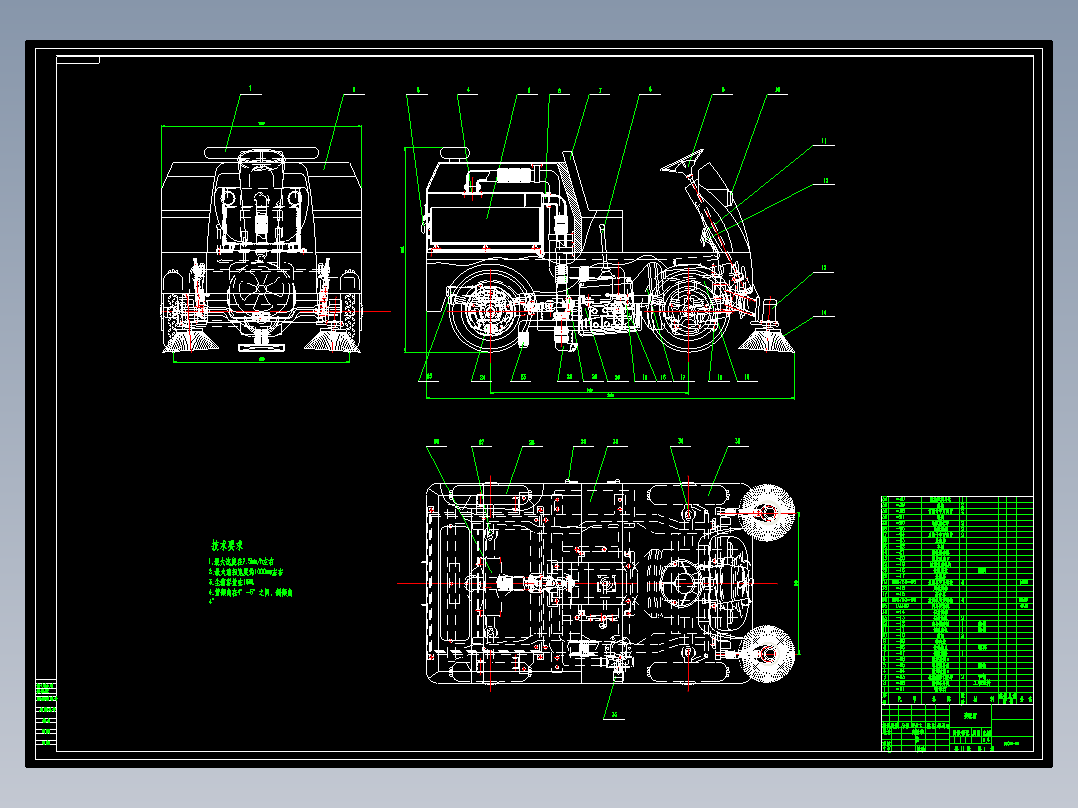Select callout number 7 above the side view
Viewport: 1078px width, 808px height.
click(x=600, y=90)
